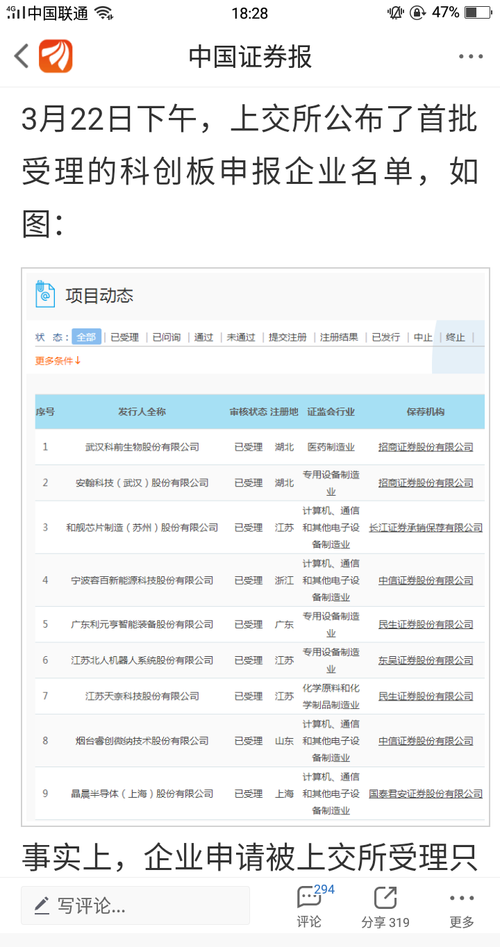Open 民生证券 link for row 5

click(x=426, y=624)
